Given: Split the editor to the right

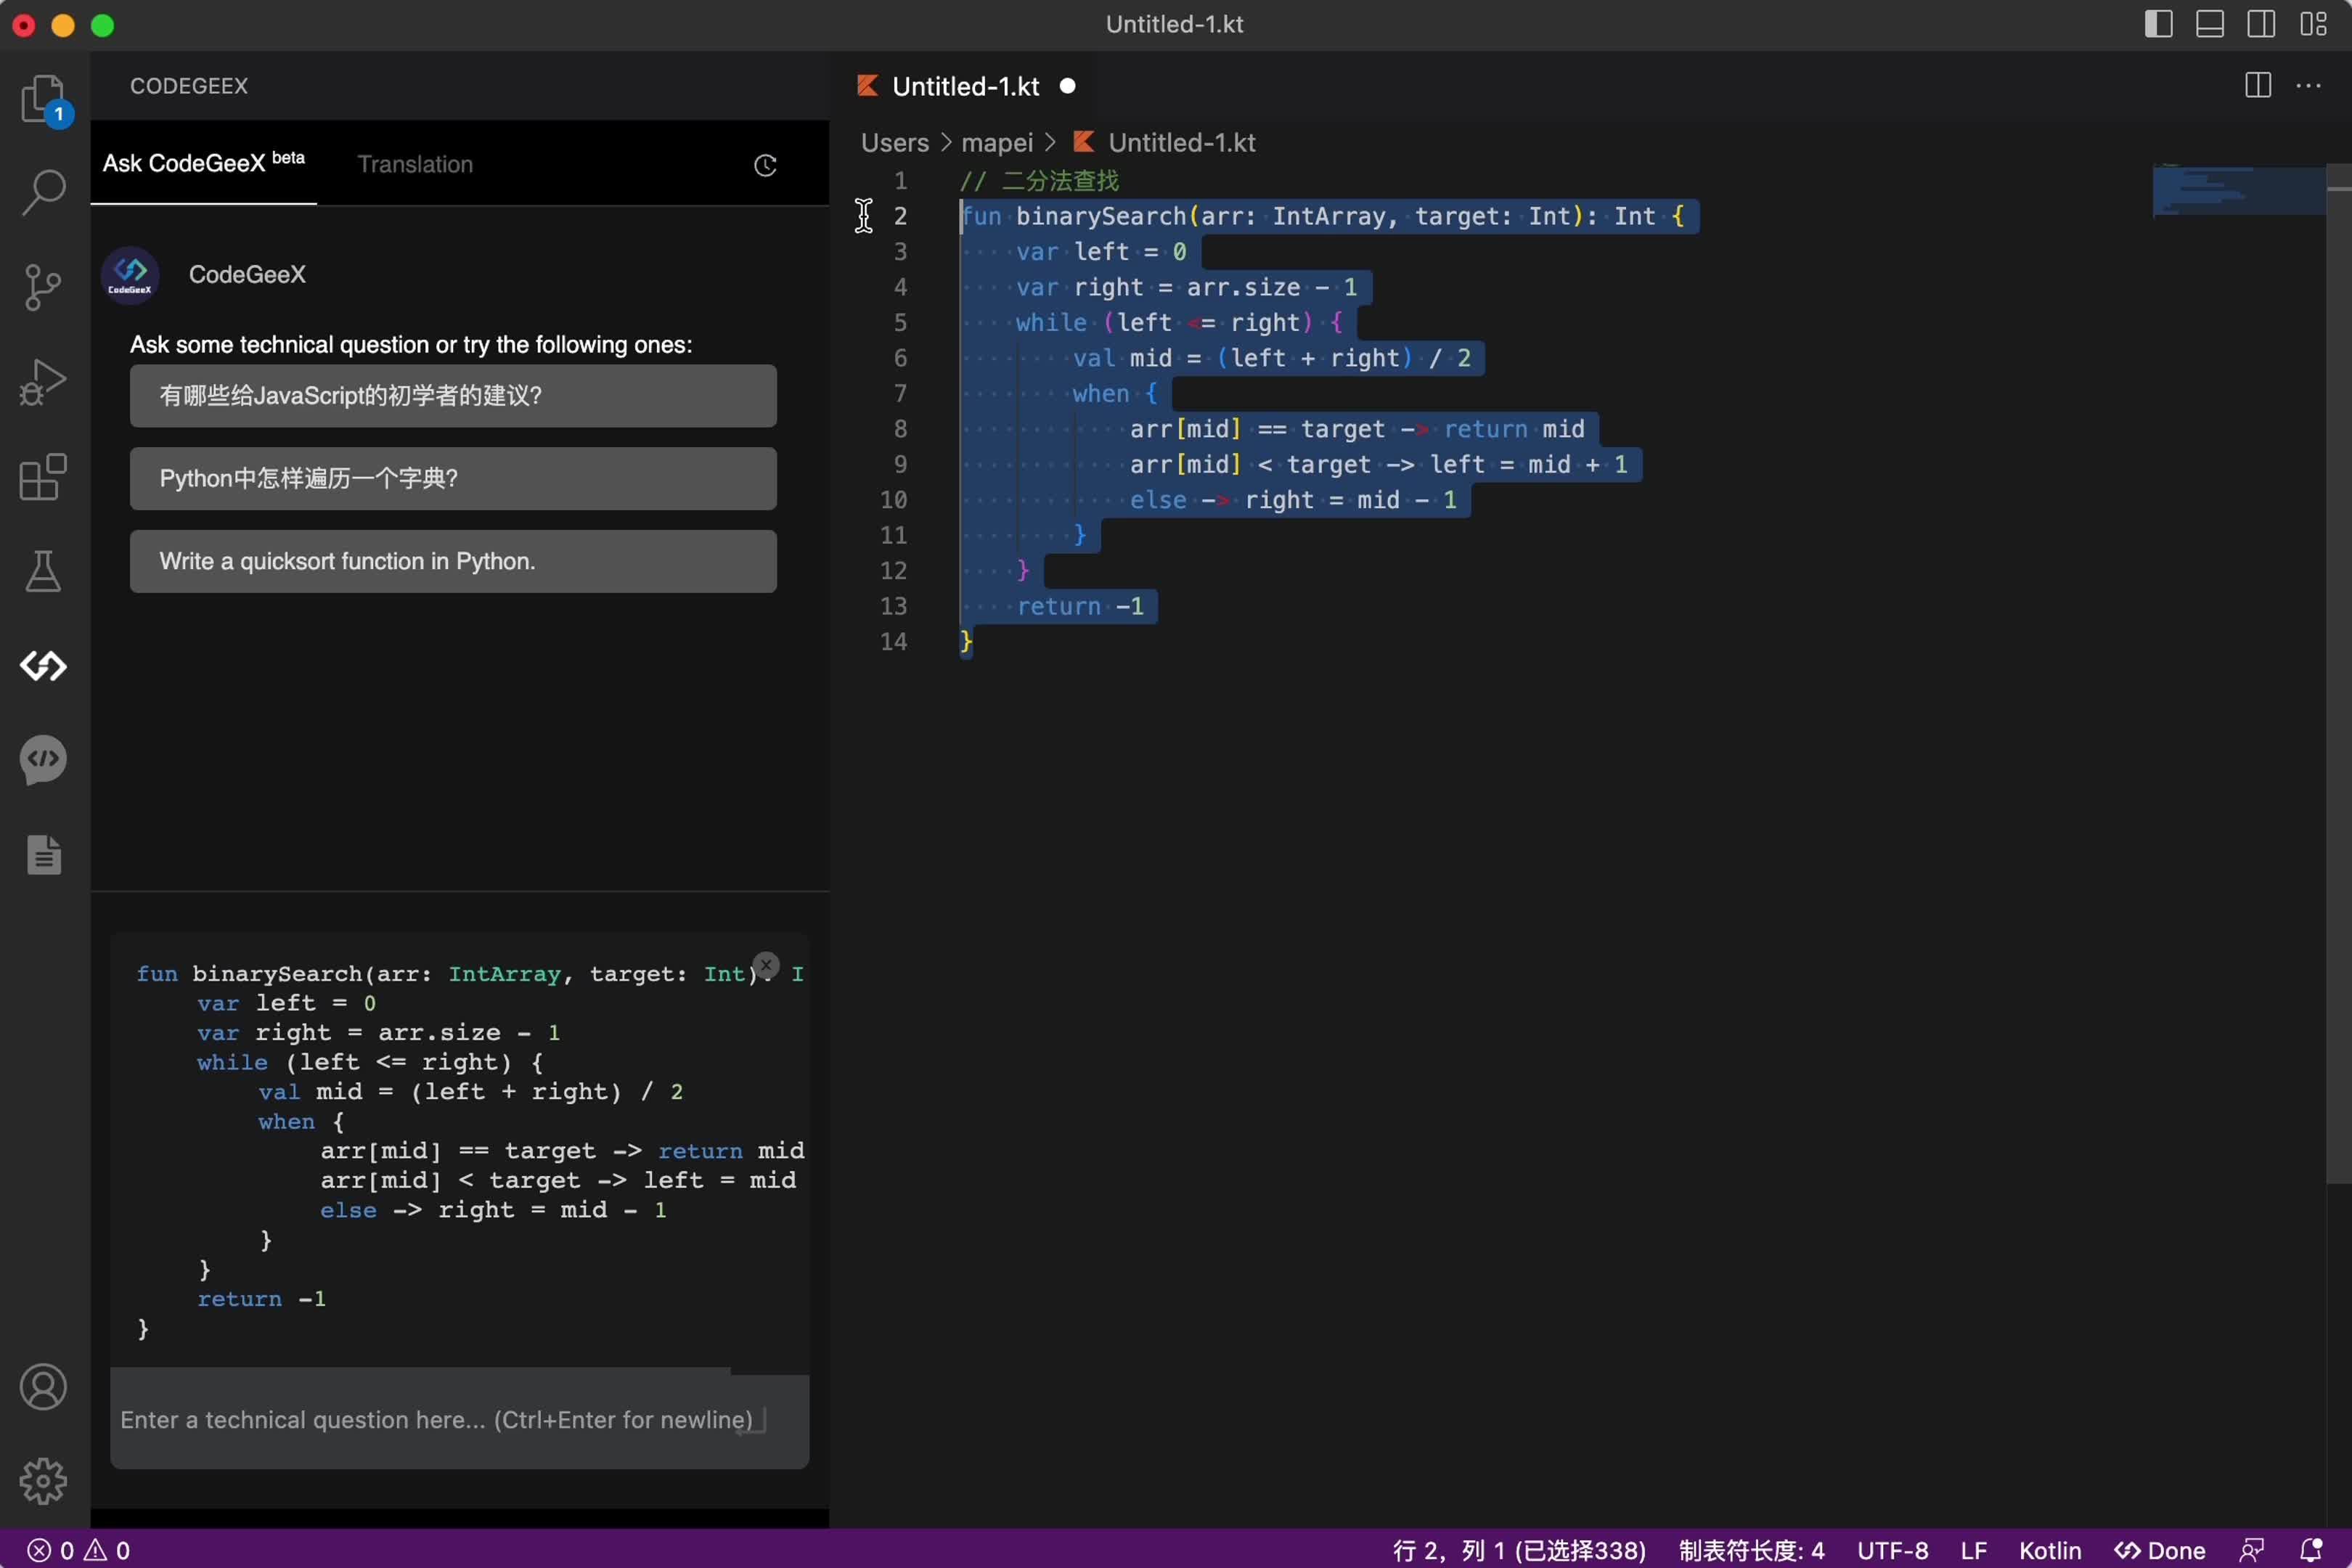Looking at the screenshot, I should 2258,86.
